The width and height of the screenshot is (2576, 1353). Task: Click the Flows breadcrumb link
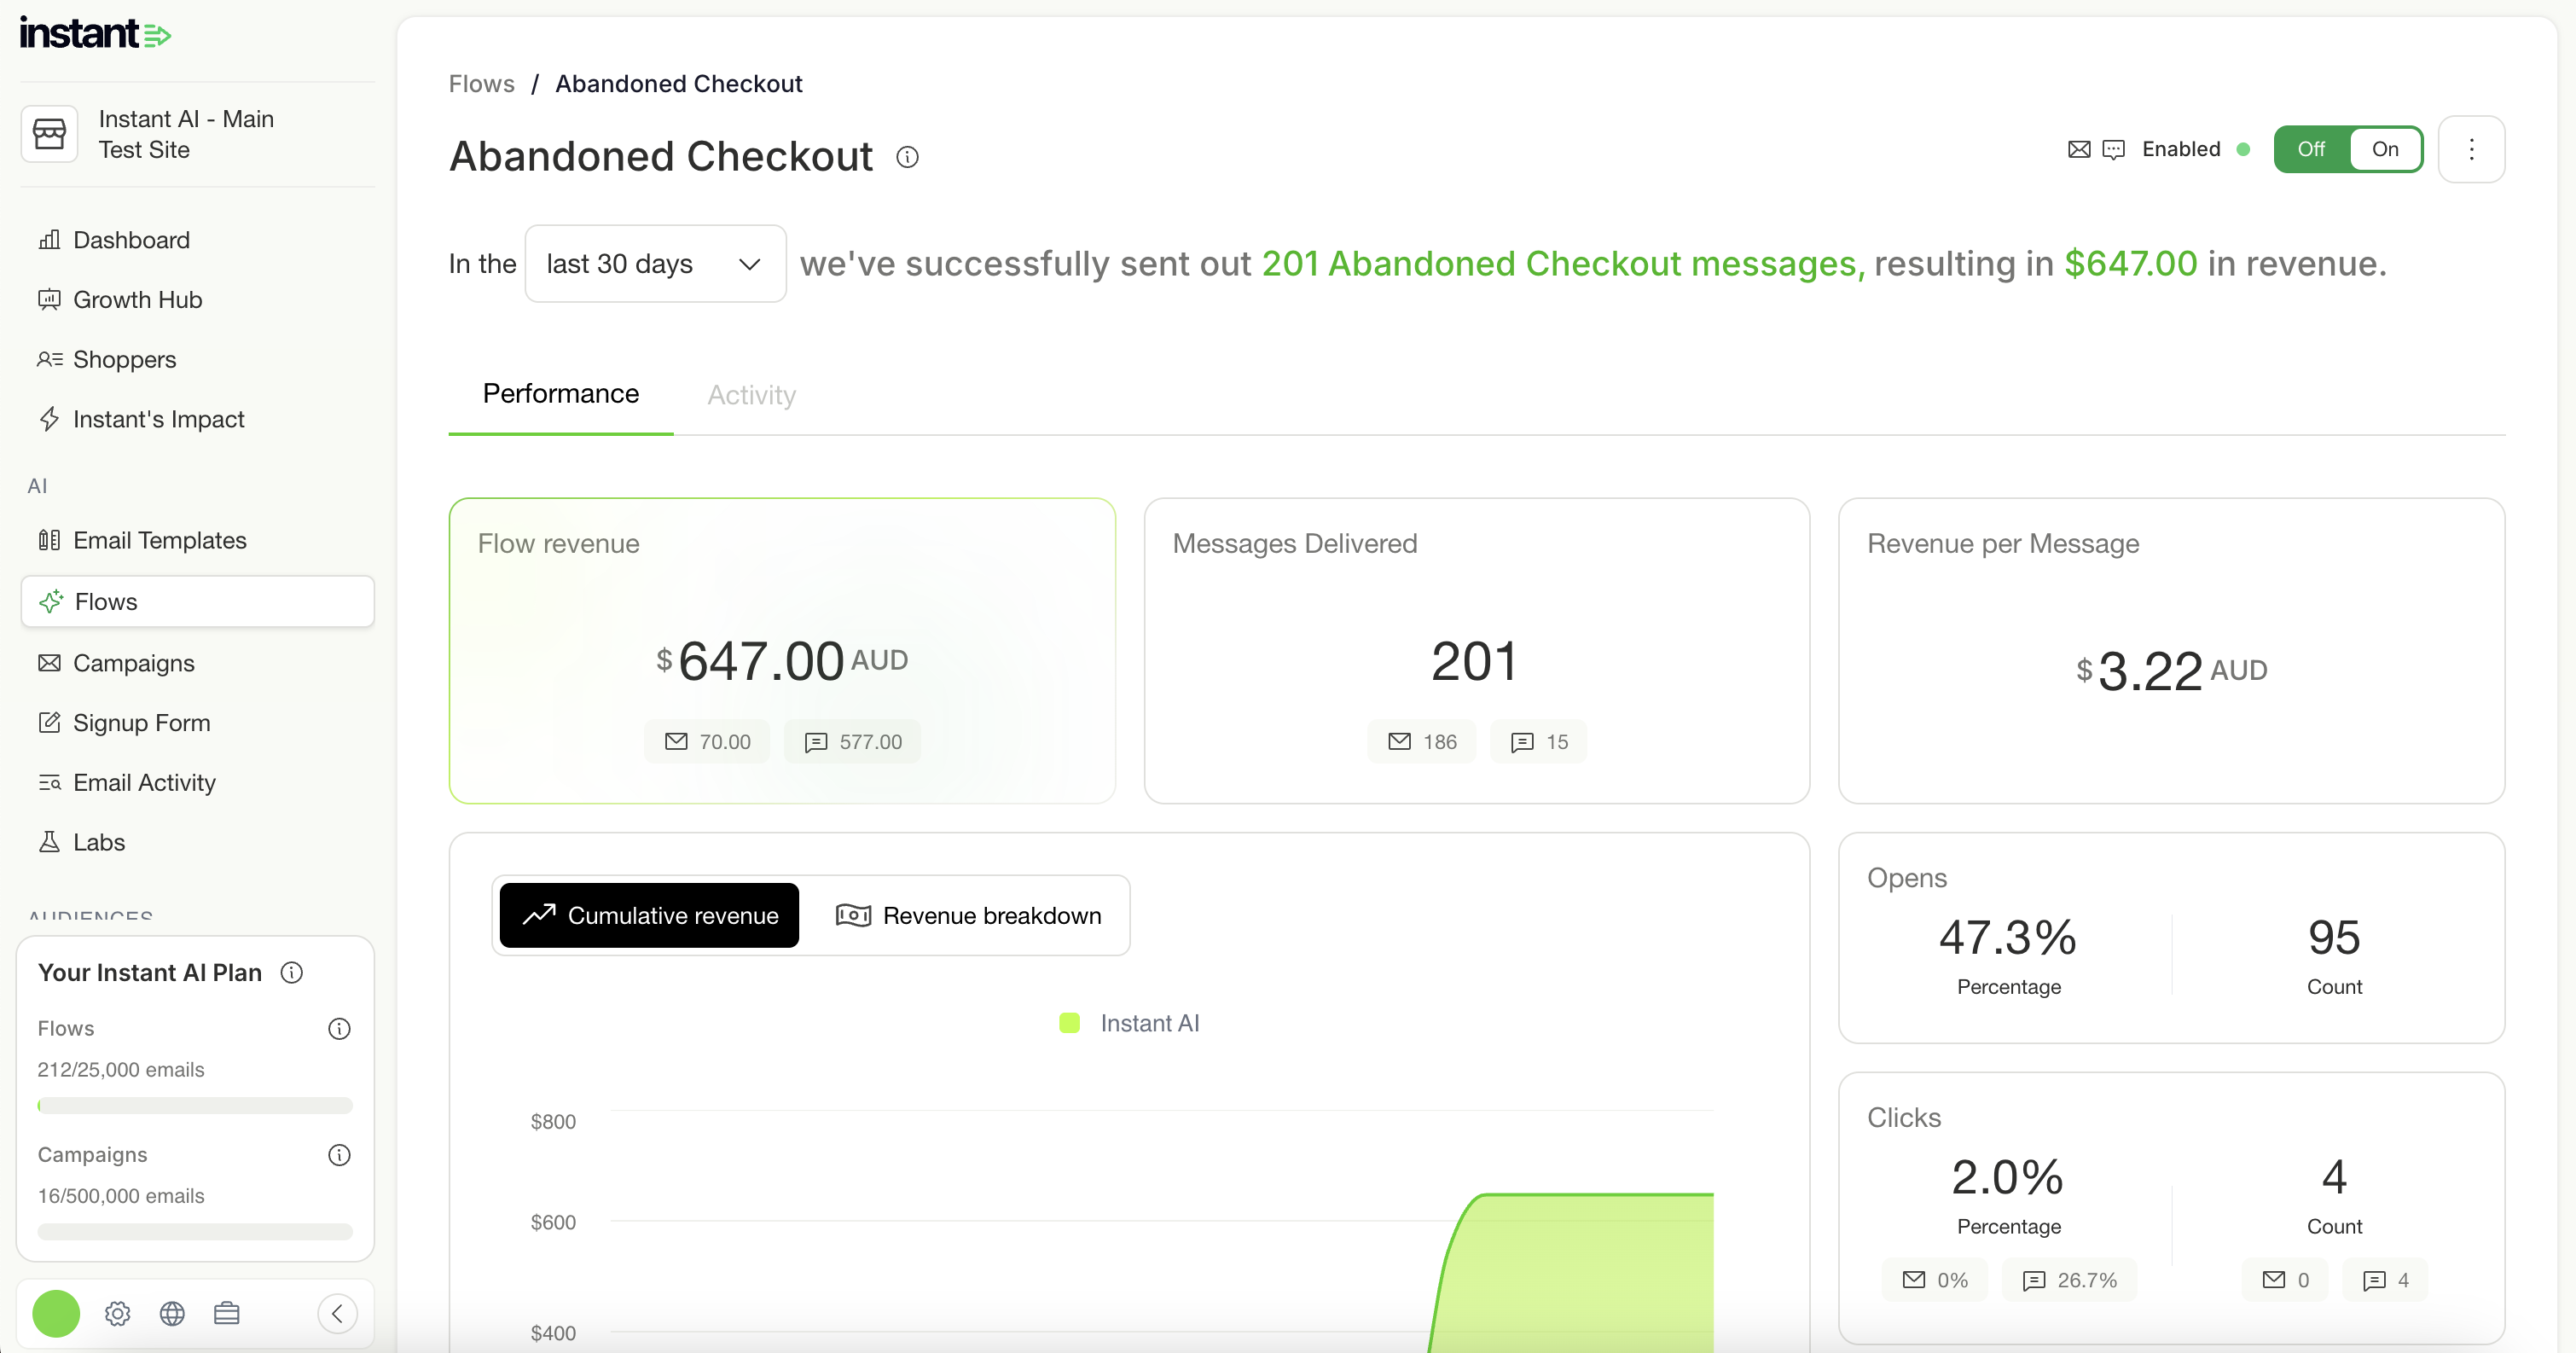tap(482, 84)
